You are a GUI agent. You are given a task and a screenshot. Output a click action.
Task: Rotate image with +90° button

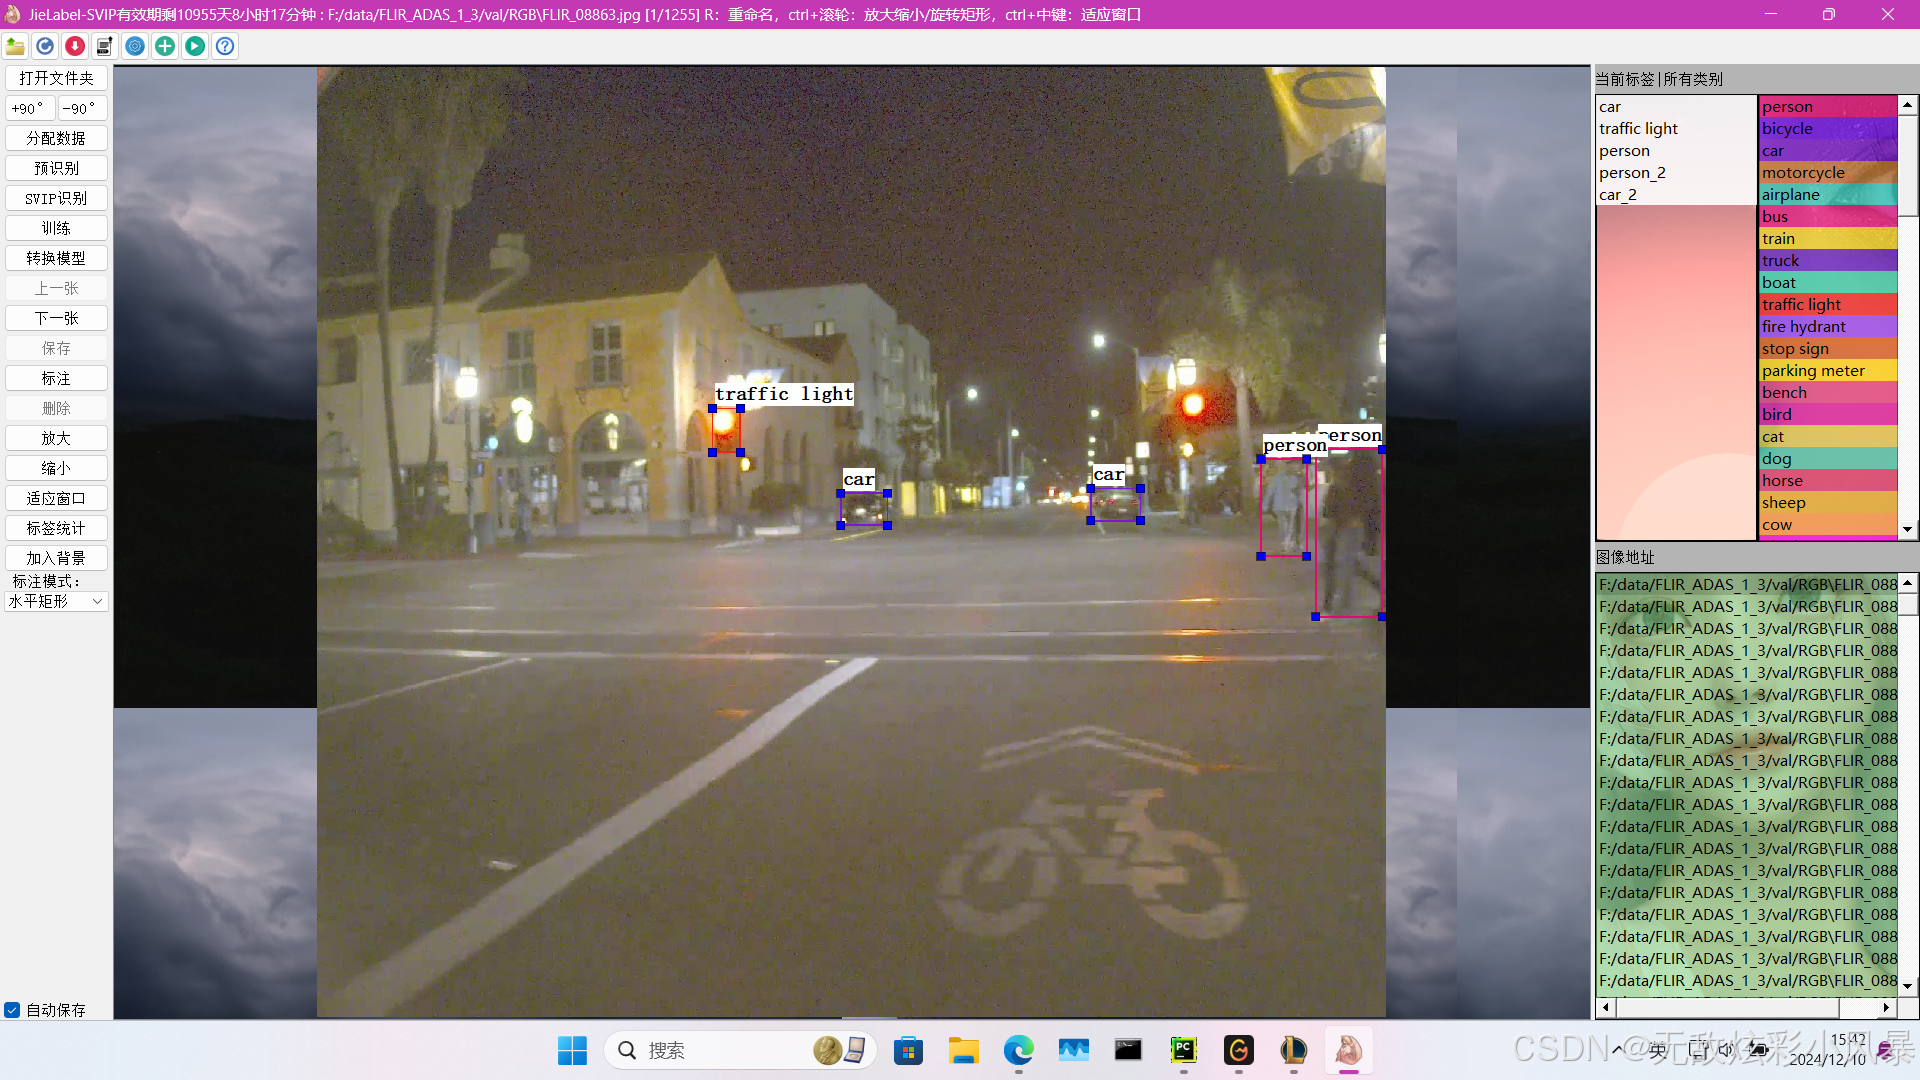(29, 108)
